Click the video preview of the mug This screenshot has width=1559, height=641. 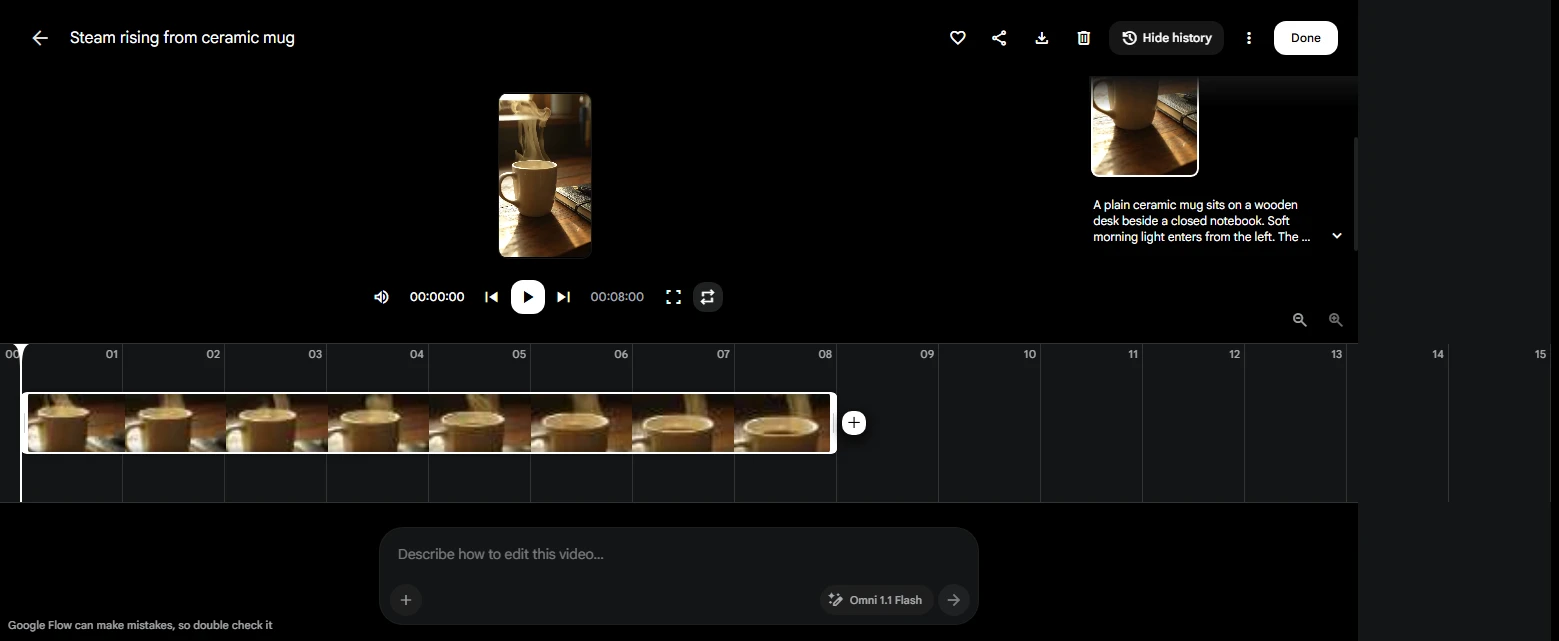point(545,176)
